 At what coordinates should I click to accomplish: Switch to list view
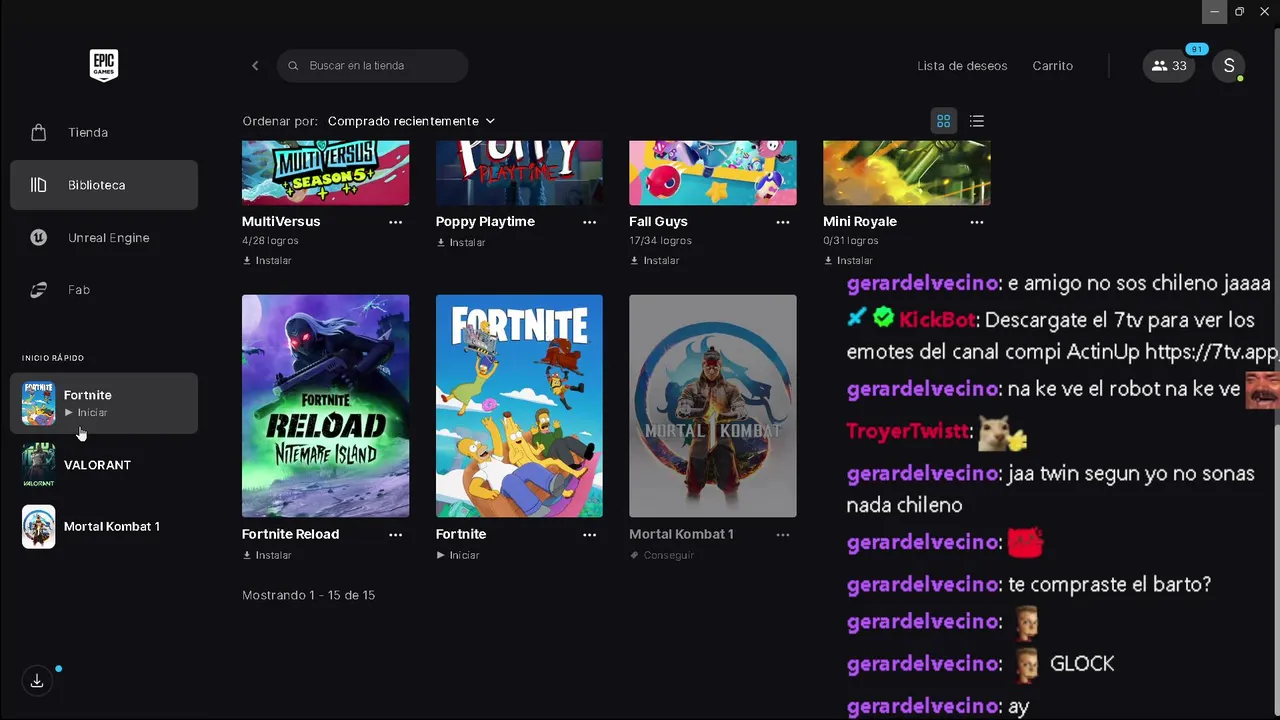coord(977,121)
